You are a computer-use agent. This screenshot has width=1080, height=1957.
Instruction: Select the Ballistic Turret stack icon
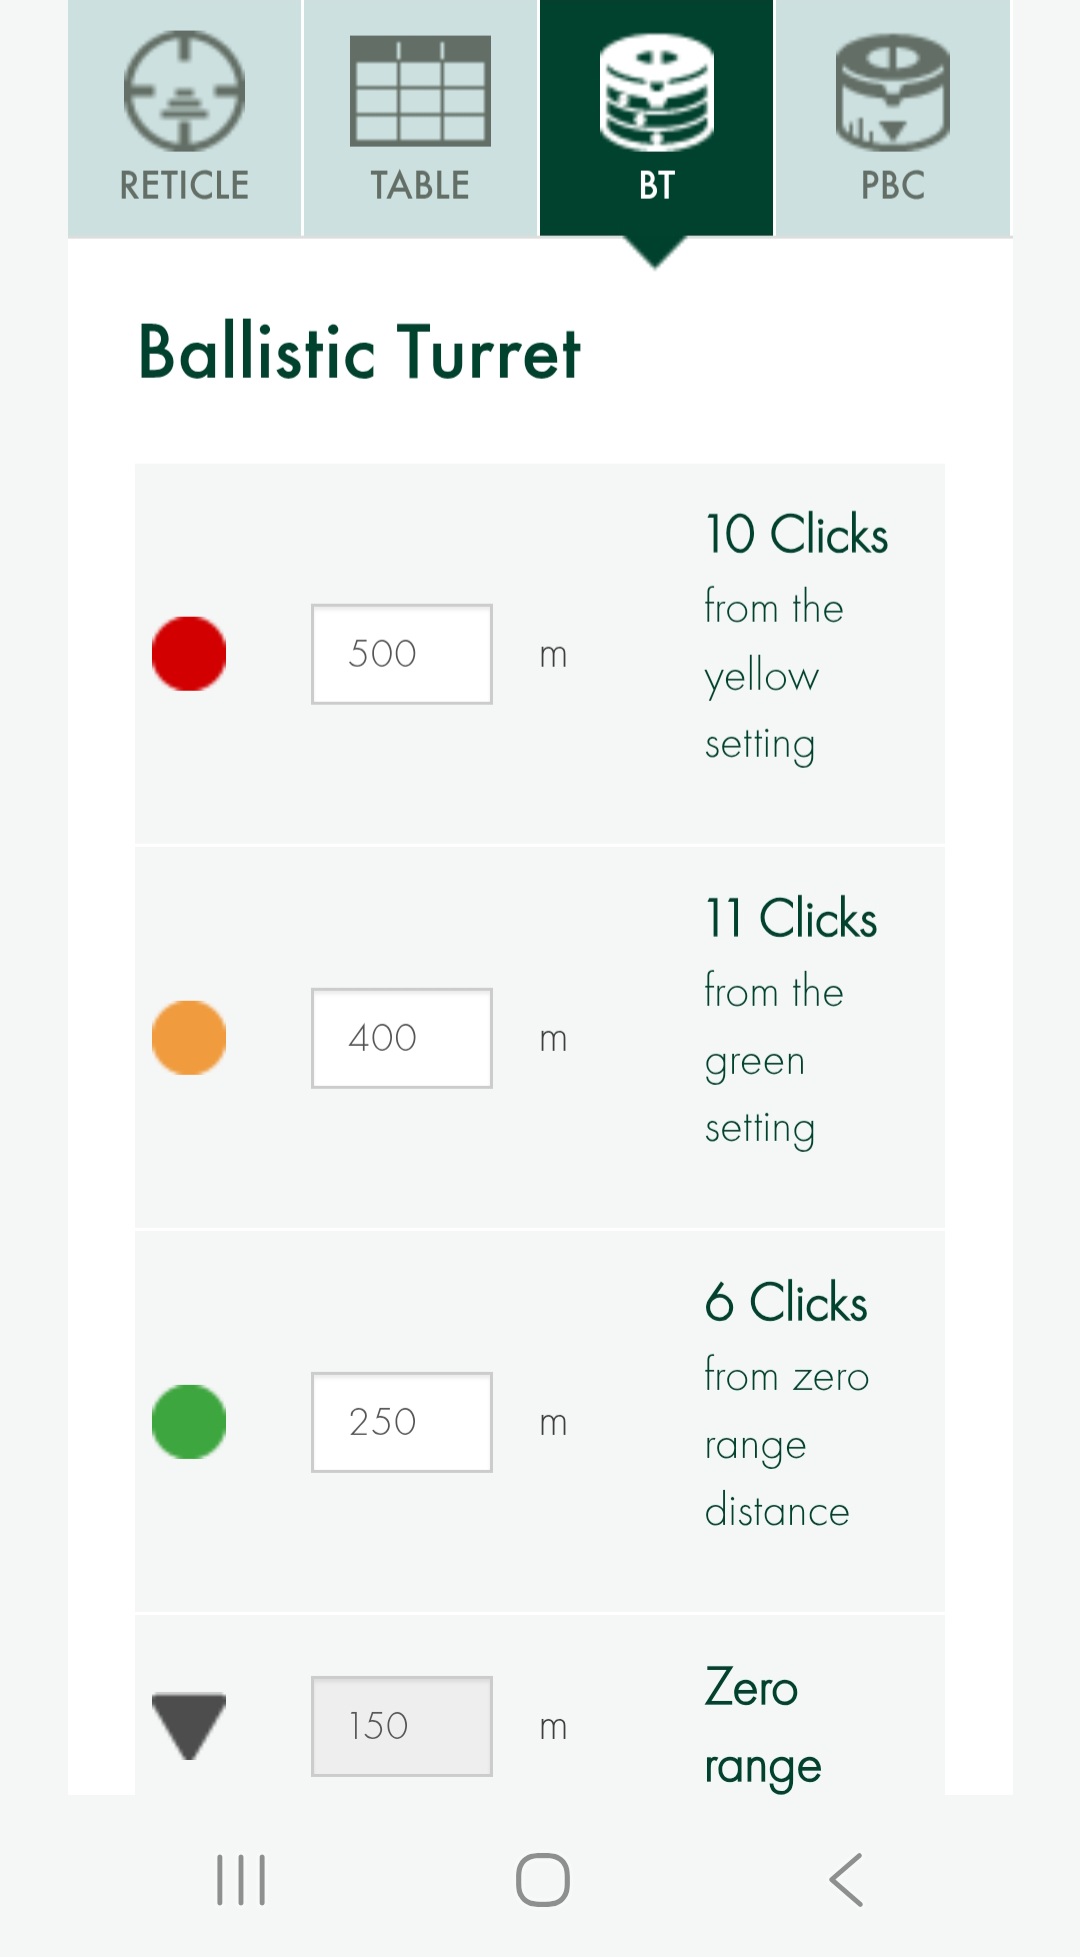656,91
